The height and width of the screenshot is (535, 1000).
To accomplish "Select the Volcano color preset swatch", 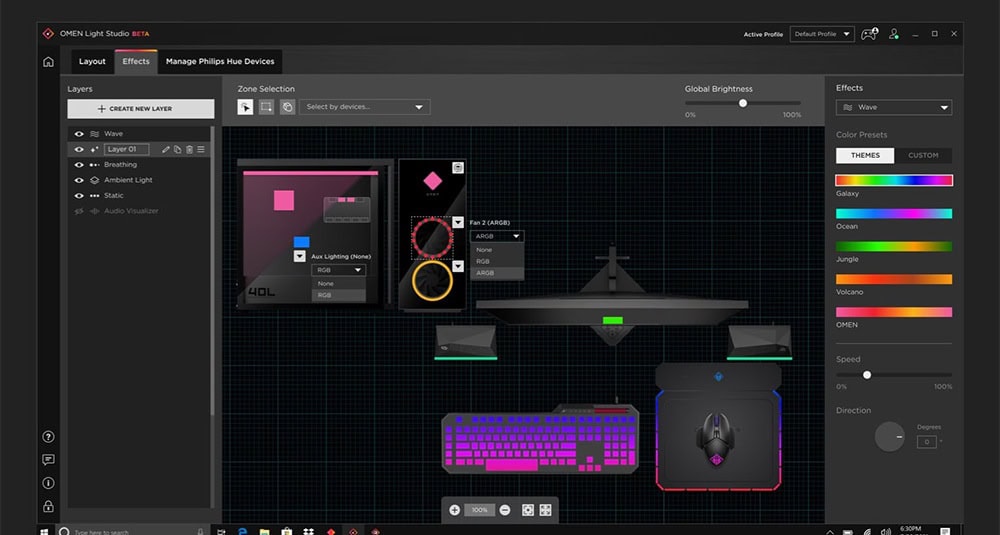I will point(893,279).
